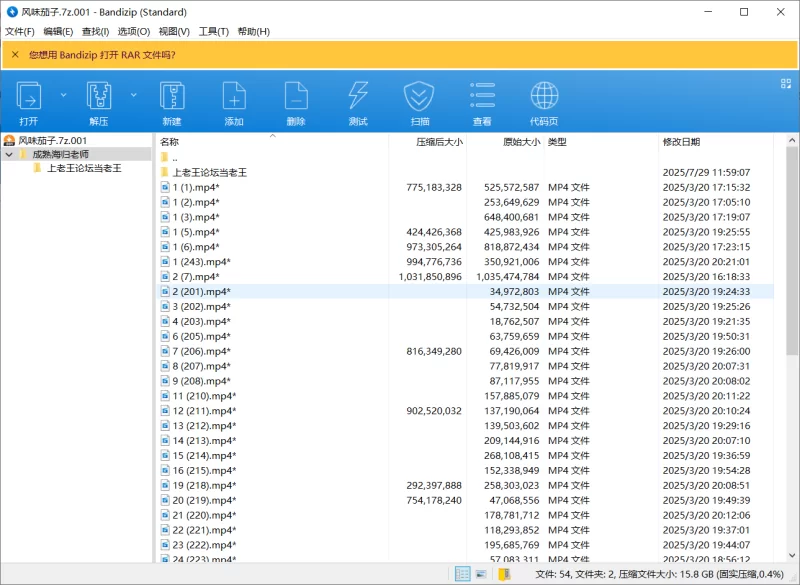Collapse the 成熟海归老师 folder tree node

tap(9, 155)
